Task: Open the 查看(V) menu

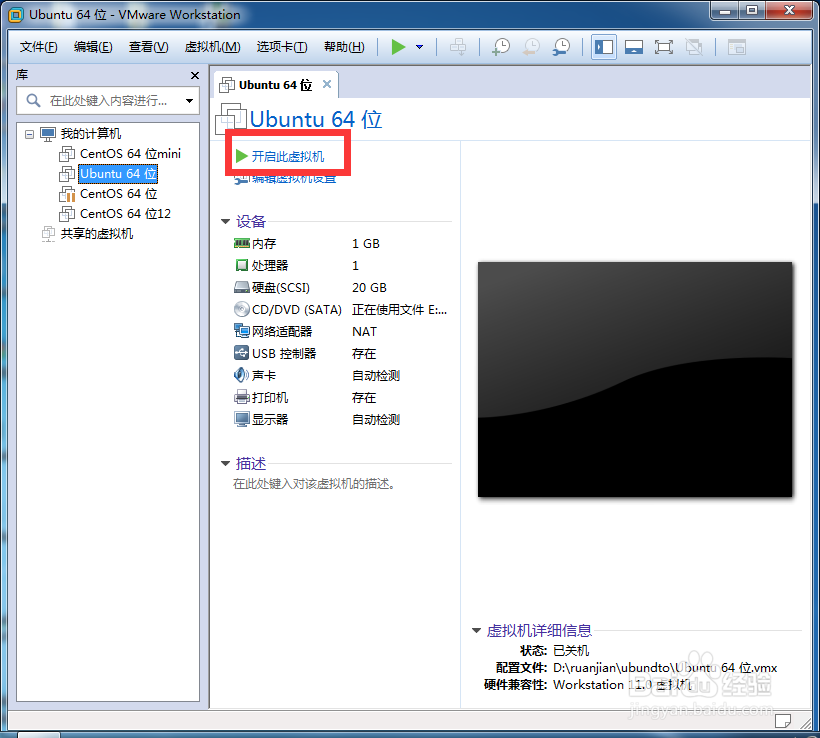Action: pos(149,47)
